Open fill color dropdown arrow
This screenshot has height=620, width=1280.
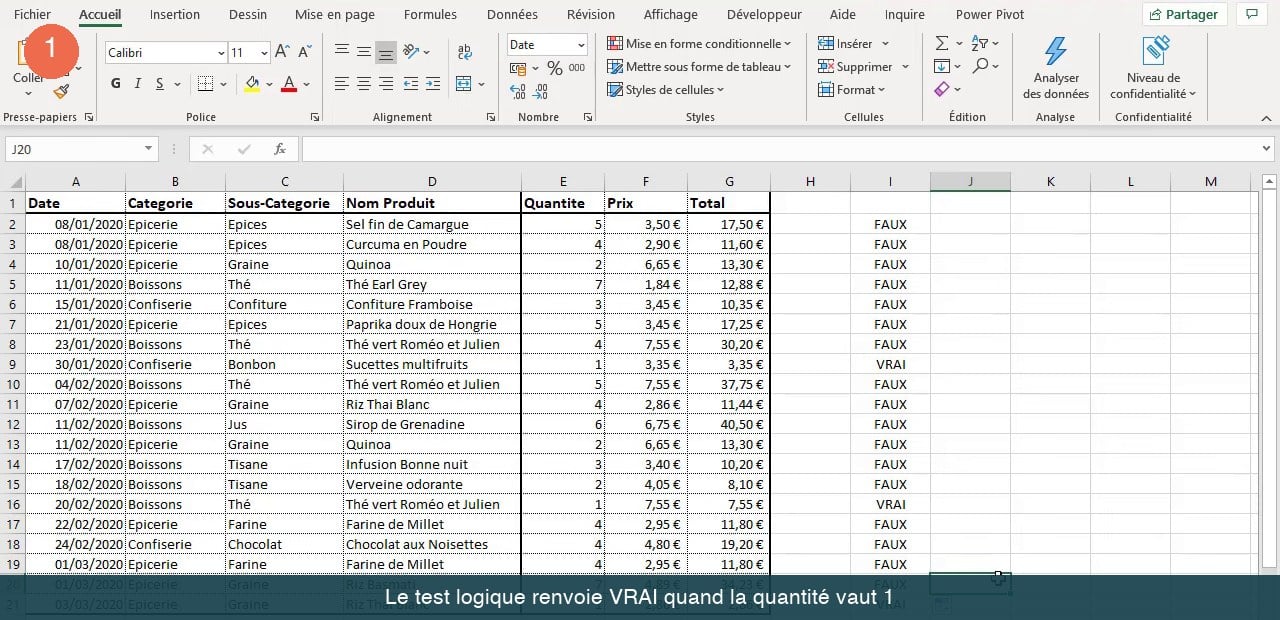click(269, 84)
